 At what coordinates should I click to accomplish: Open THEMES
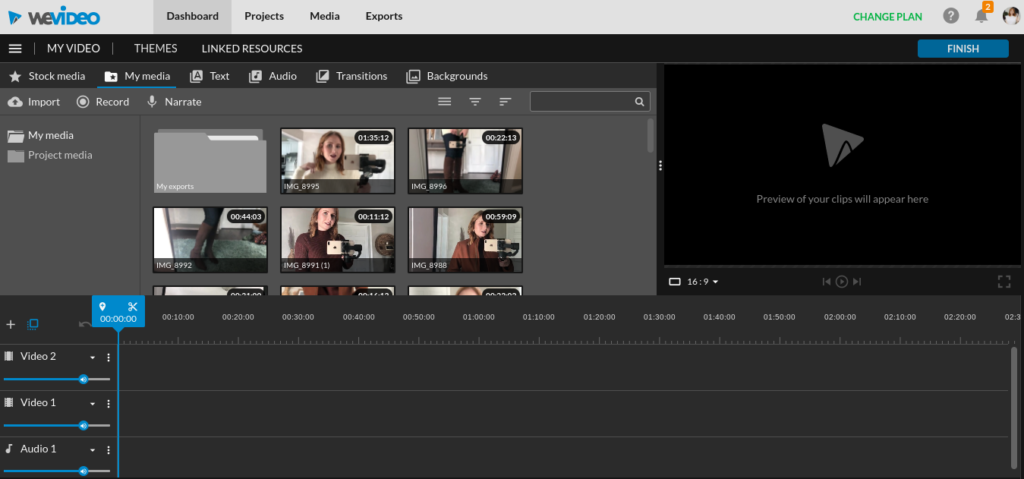[155, 49]
